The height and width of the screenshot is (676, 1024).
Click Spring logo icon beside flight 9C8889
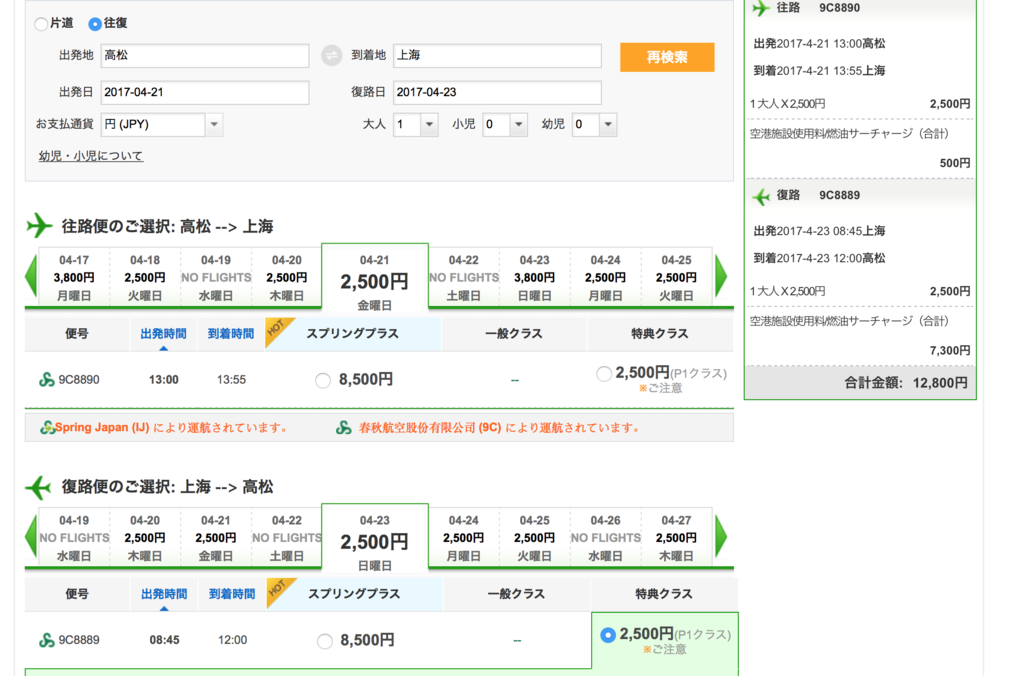[46, 640]
